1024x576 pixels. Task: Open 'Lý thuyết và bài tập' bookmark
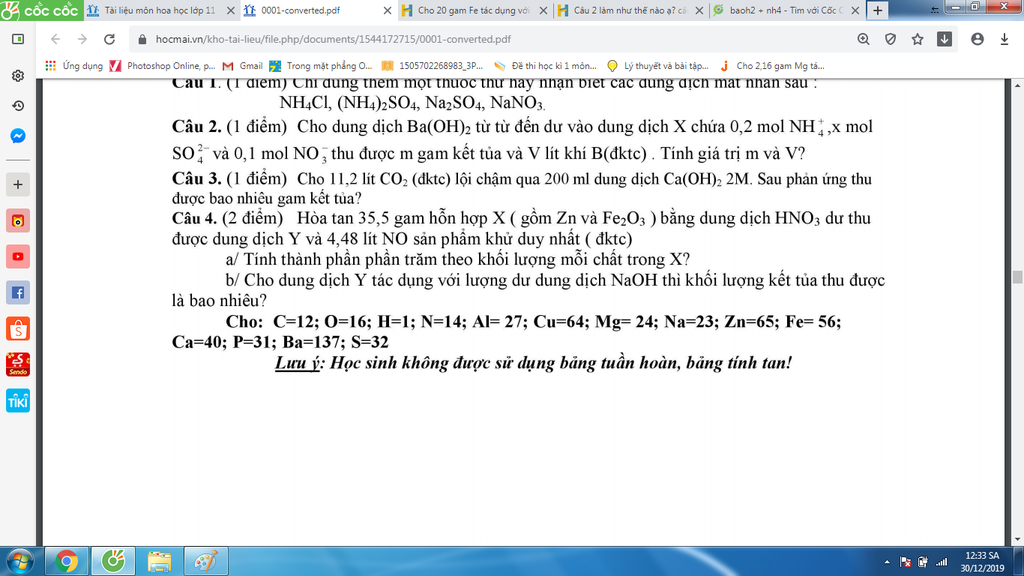tap(658, 66)
